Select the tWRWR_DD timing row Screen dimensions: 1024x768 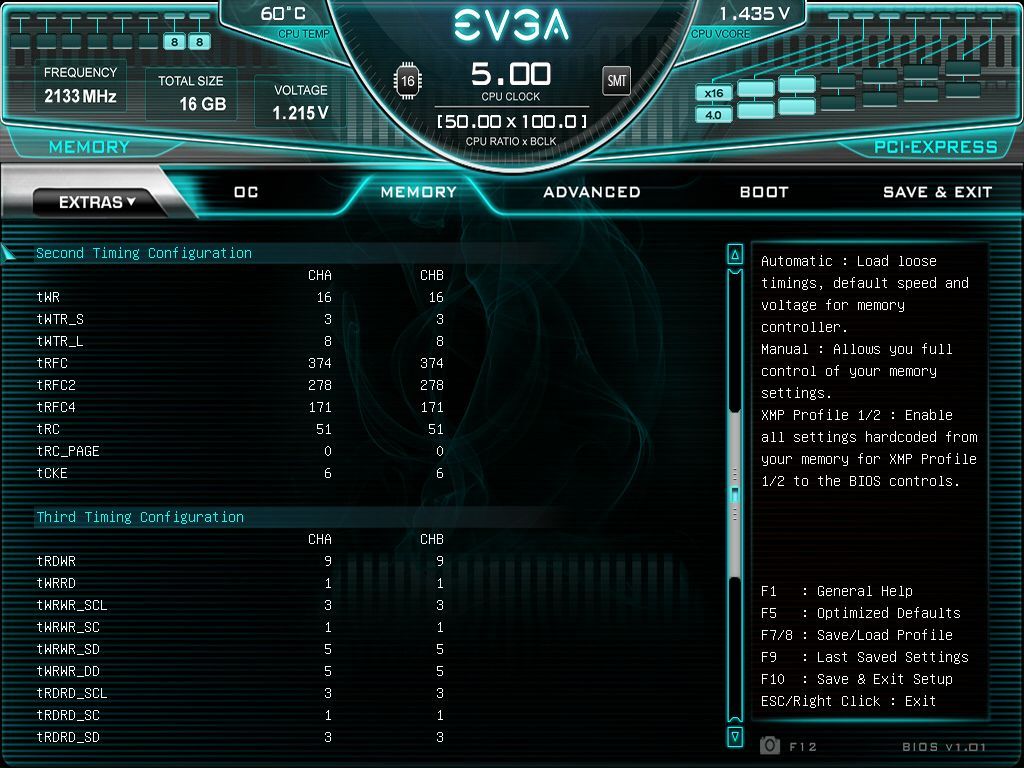pyautogui.click(x=240, y=671)
